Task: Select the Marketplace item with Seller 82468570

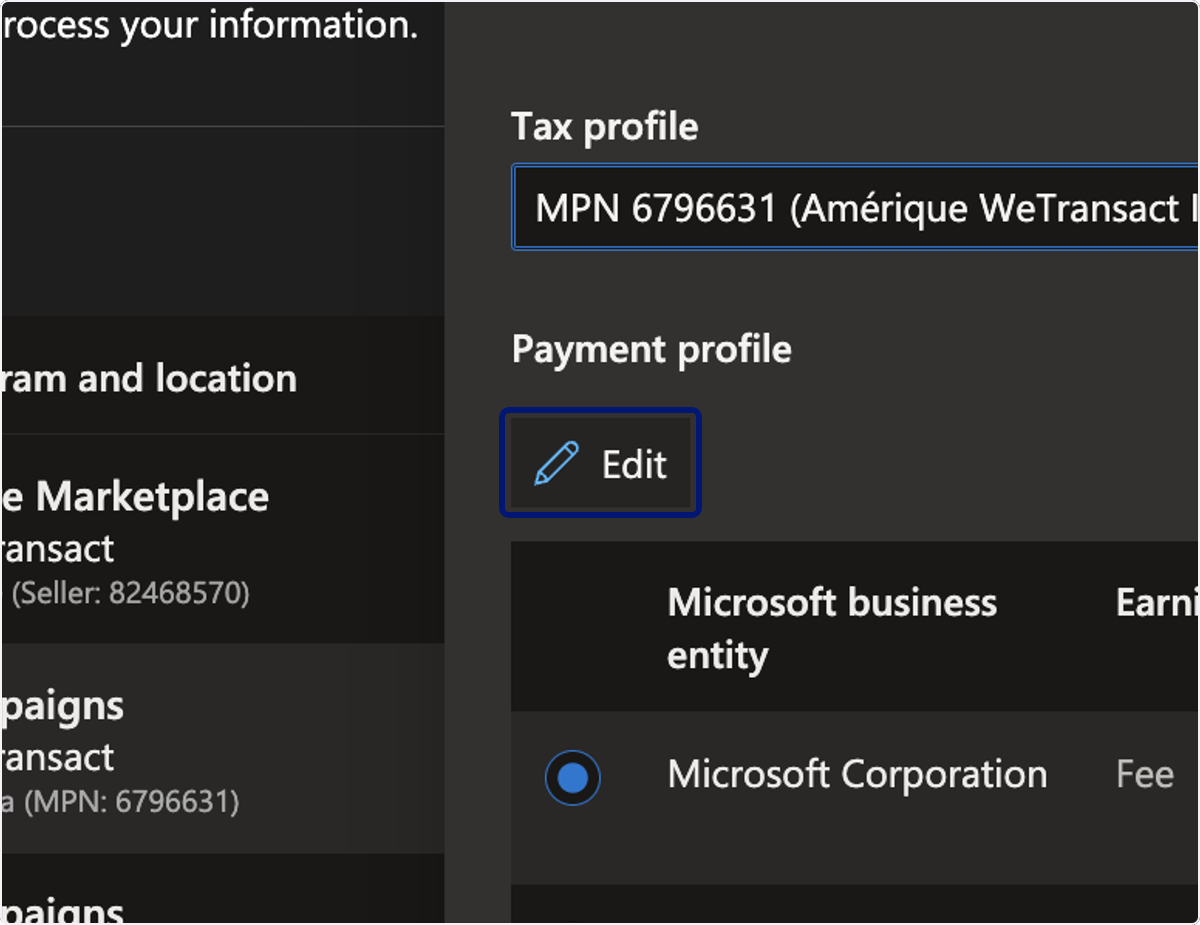Action: (x=222, y=540)
